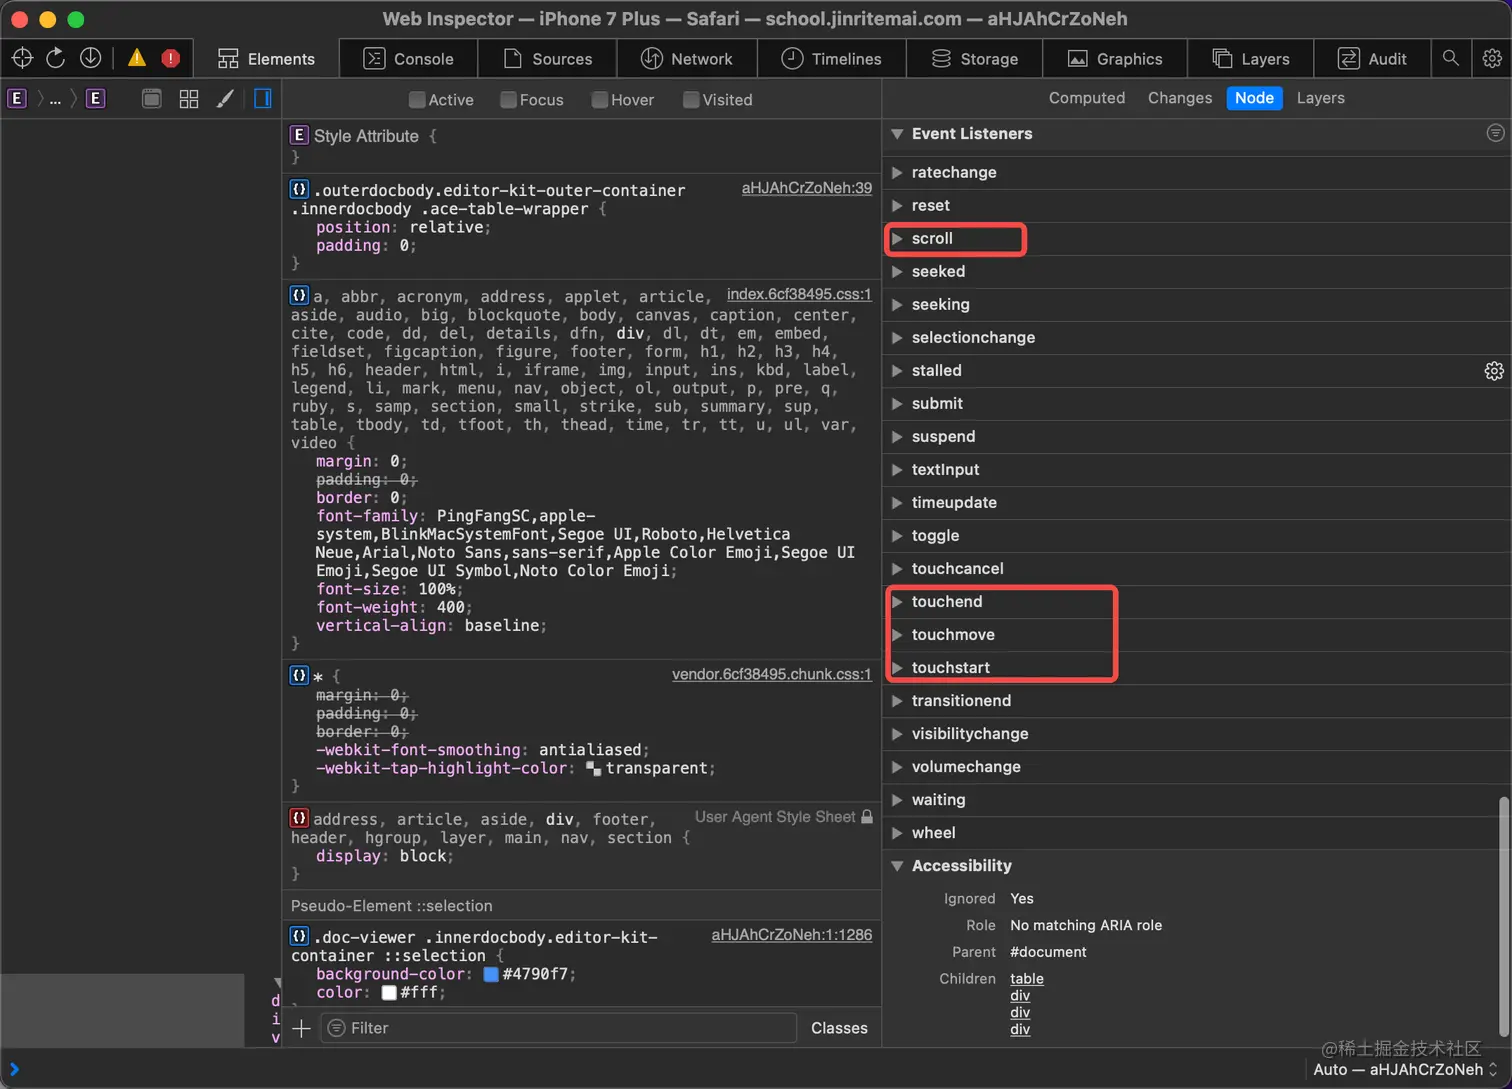This screenshot has height=1089, width=1512.
Task: Expand the wheel event listener
Action: [897, 832]
